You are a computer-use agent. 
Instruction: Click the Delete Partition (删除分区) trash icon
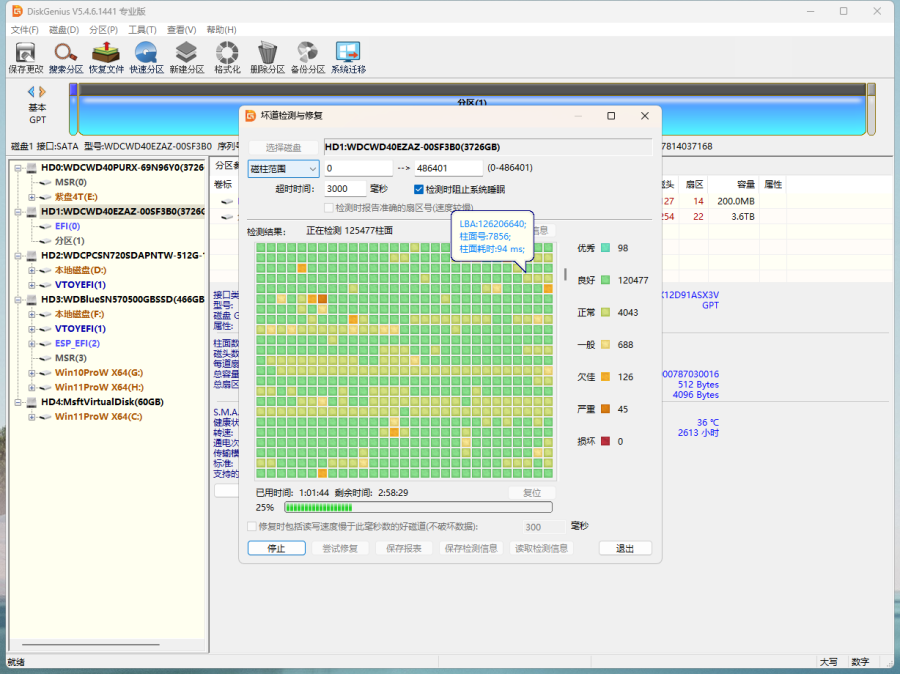point(267,57)
